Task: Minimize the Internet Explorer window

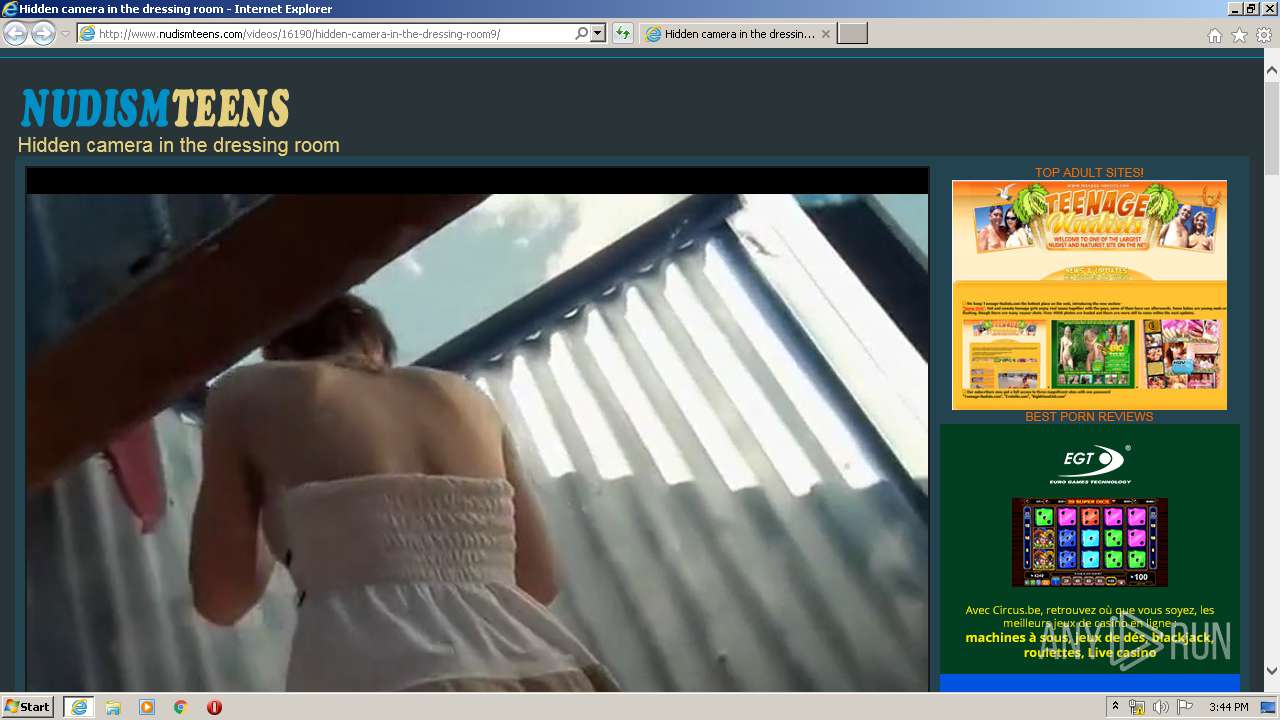Action: [x=1235, y=9]
